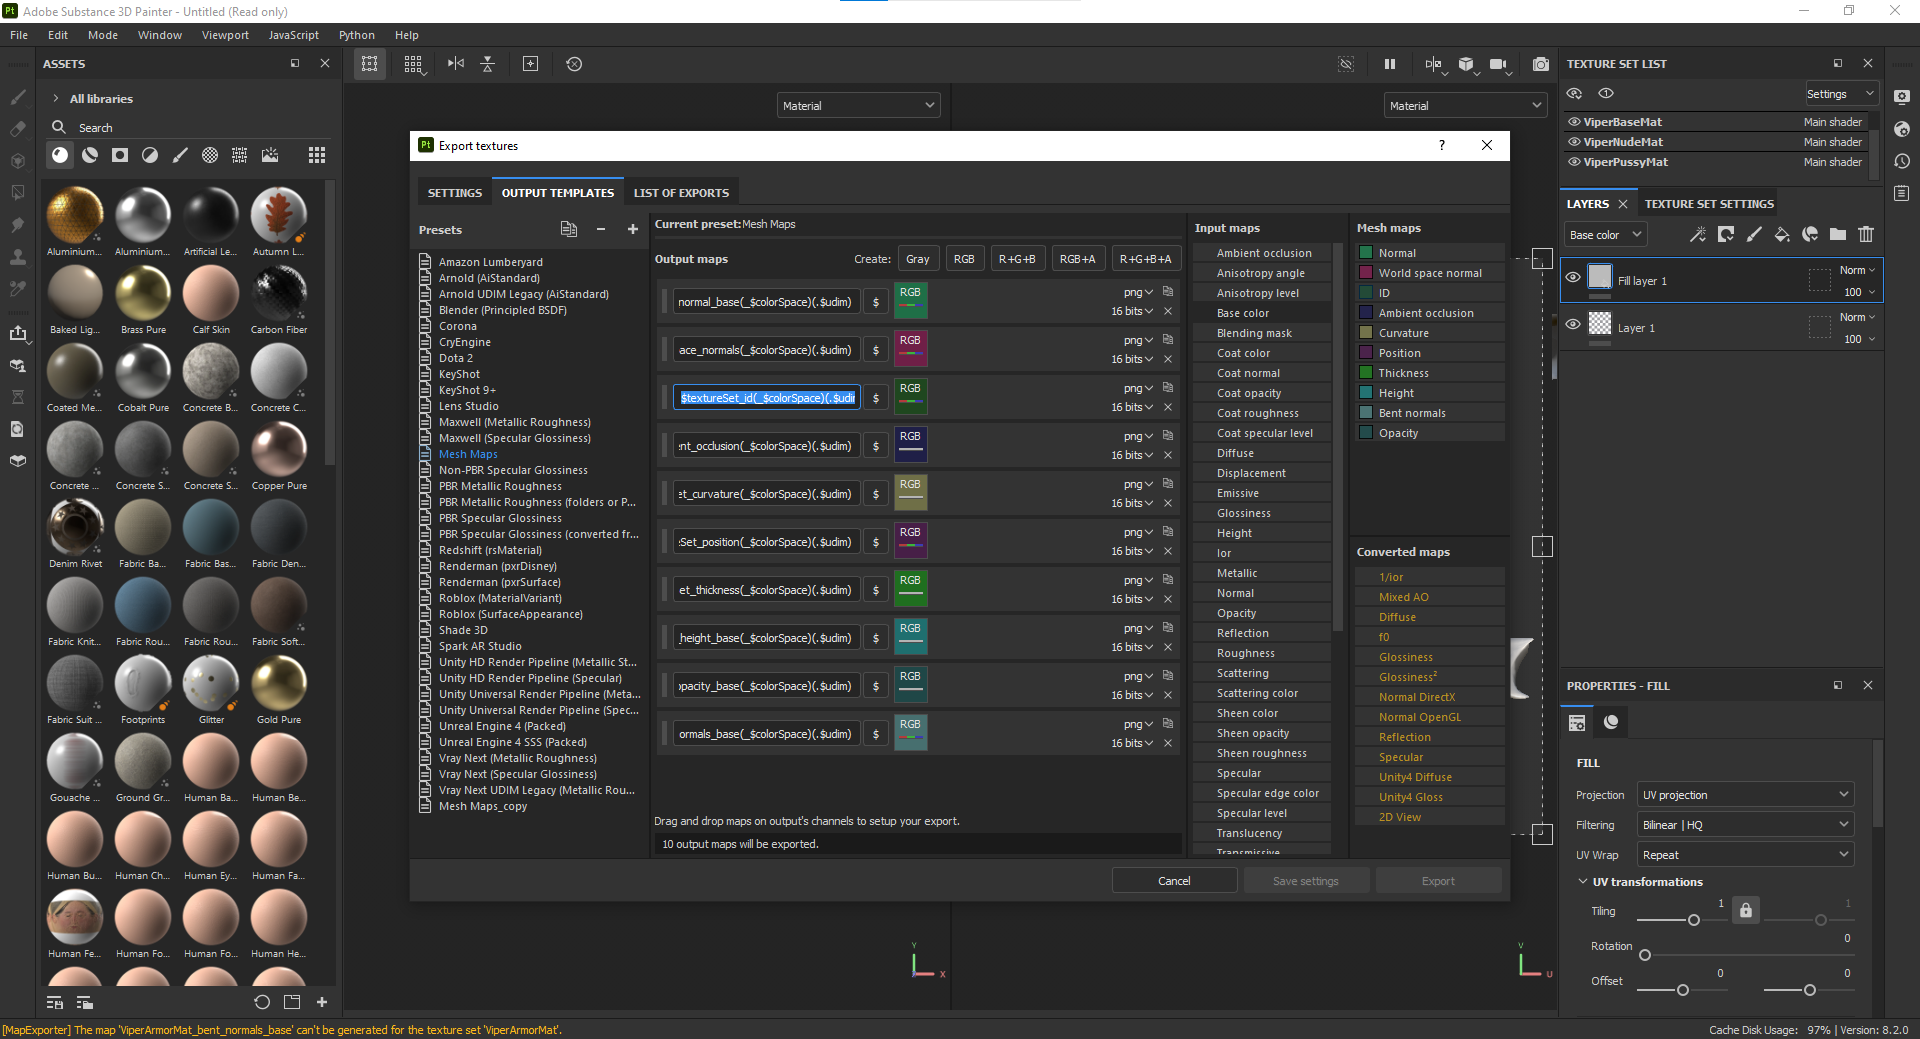The image size is (1920, 1039).
Task: Add a new paint layer using brush icon
Action: coord(1754,234)
